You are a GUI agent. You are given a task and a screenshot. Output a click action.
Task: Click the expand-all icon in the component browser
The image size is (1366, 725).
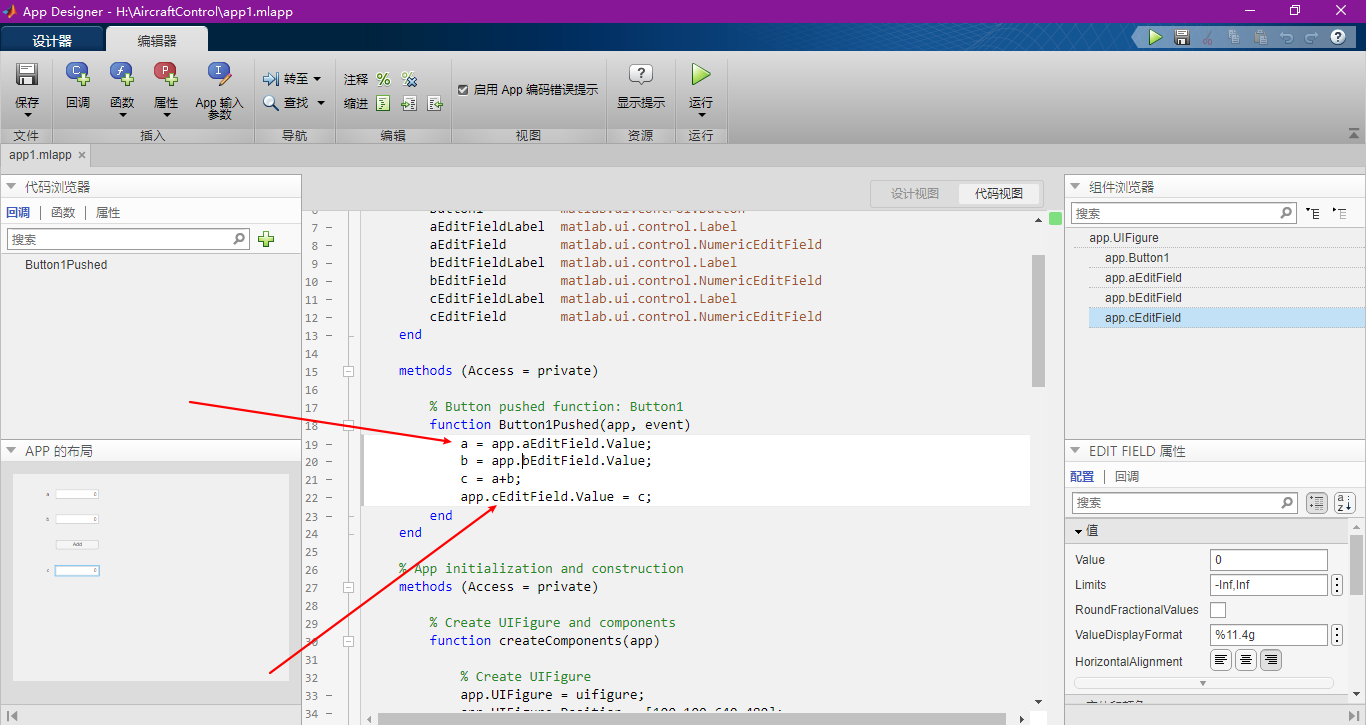pyautogui.click(x=1313, y=213)
